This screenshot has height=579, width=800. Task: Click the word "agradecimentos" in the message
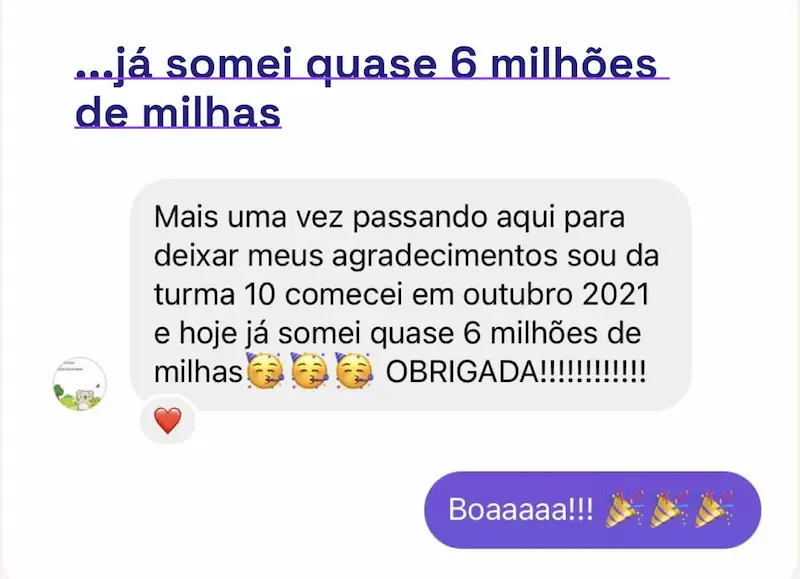(x=444, y=256)
